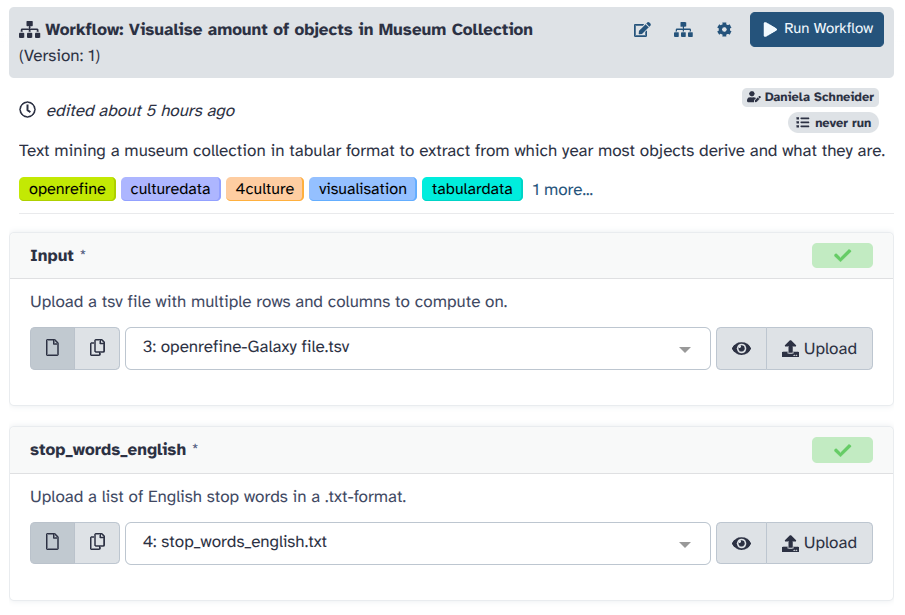Upload a file for stop_words_english
The image size is (905, 615).
(819, 543)
